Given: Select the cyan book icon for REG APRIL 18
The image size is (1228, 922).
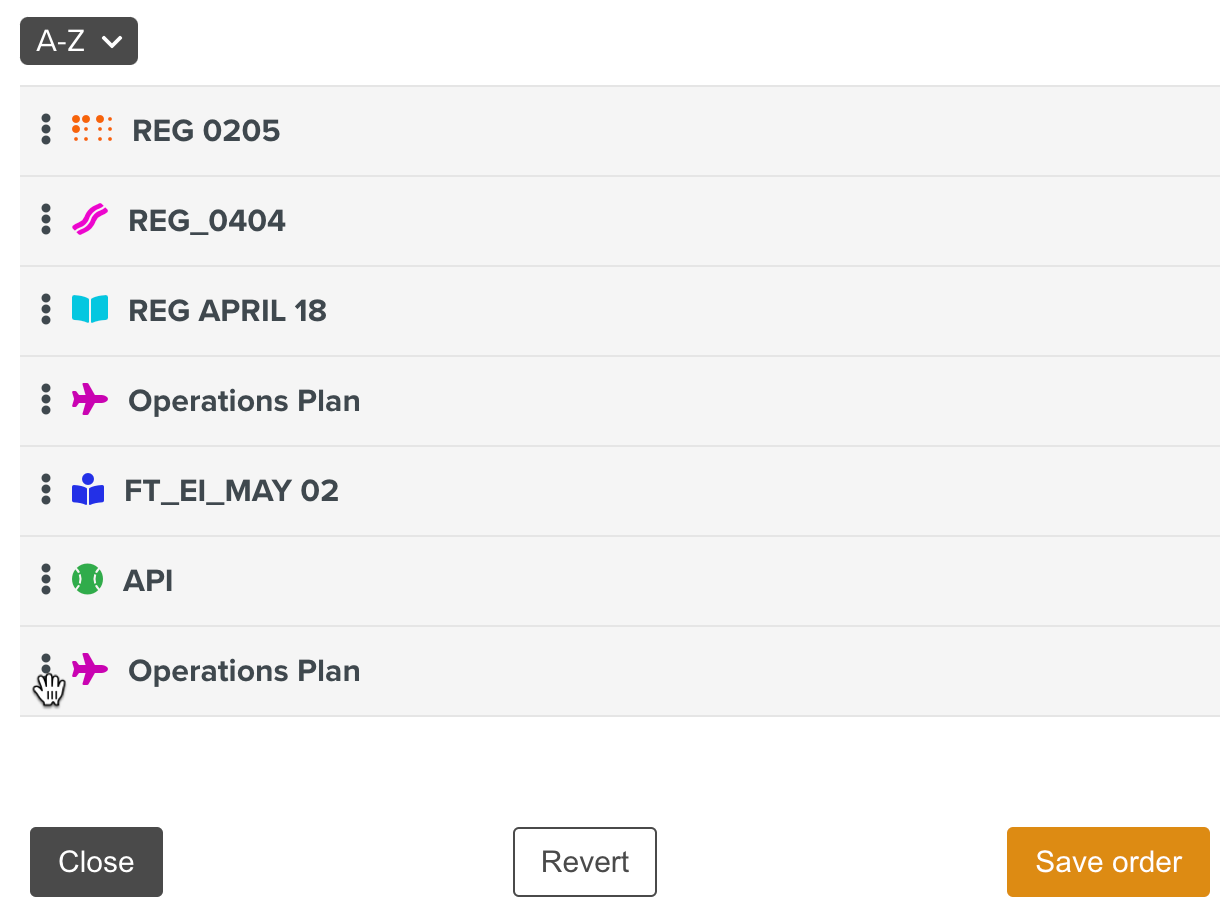Looking at the screenshot, I should point(89,310).
